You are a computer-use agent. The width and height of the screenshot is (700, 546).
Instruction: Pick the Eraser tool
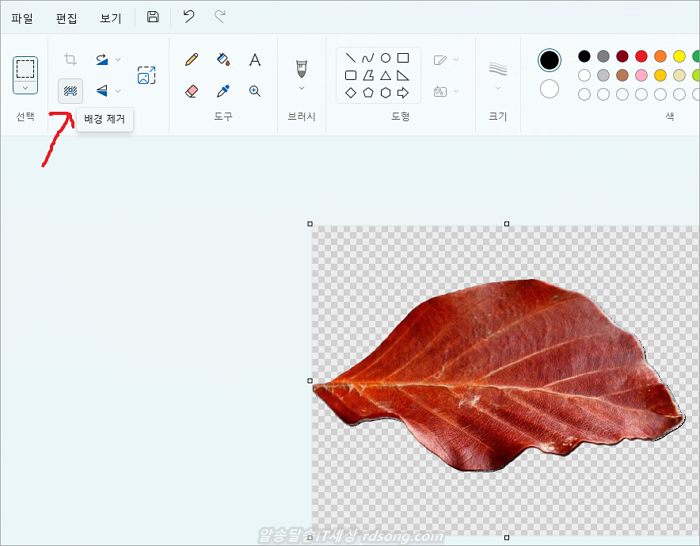click(x=192, y=91)
